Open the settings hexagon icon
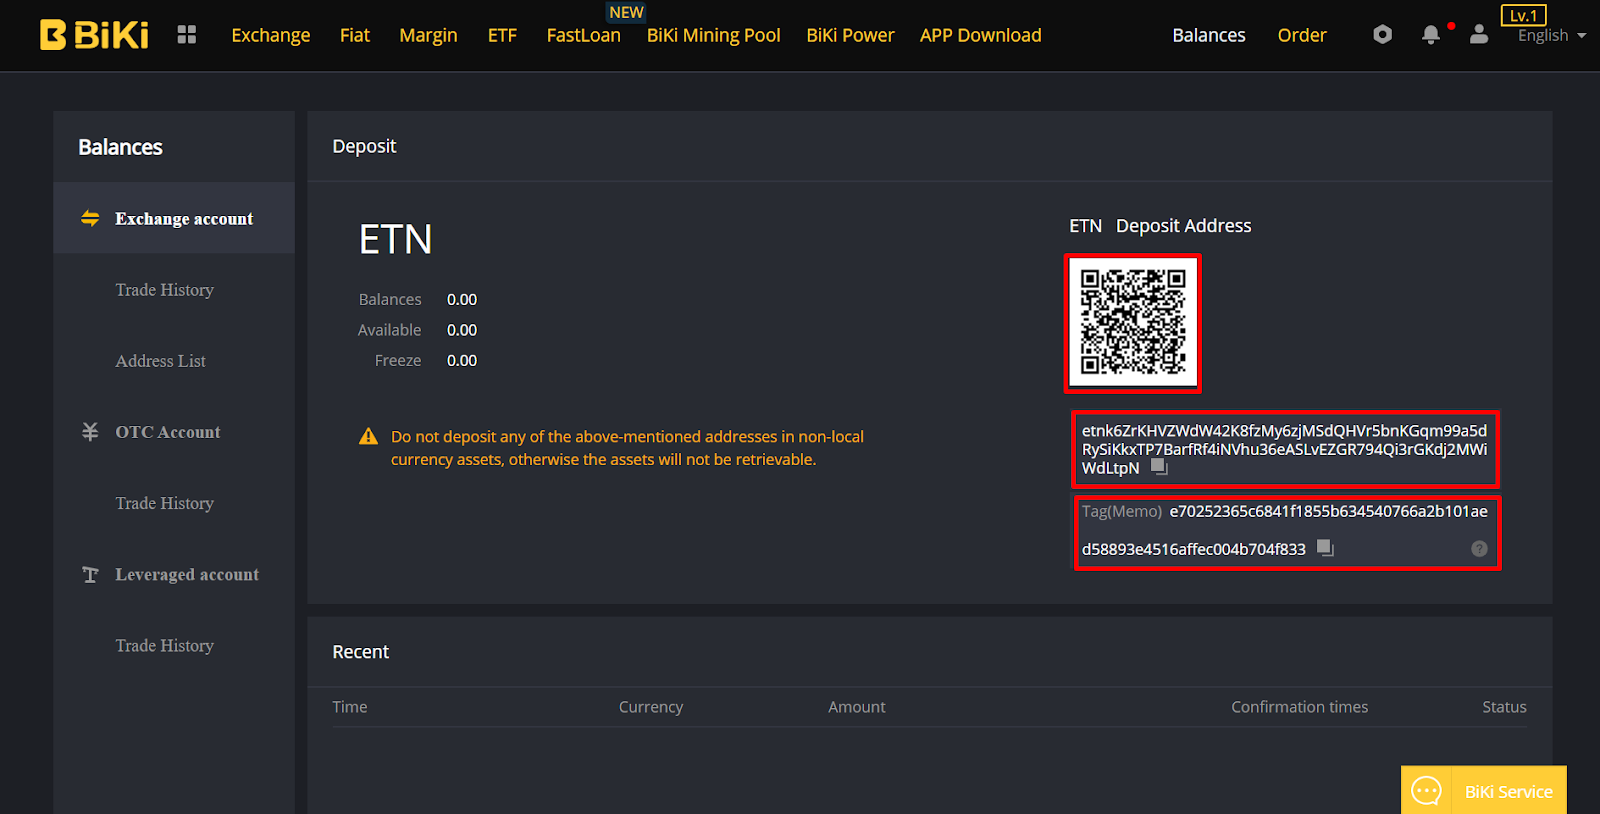The image size is (1600, 814). tap(1382, 35)
